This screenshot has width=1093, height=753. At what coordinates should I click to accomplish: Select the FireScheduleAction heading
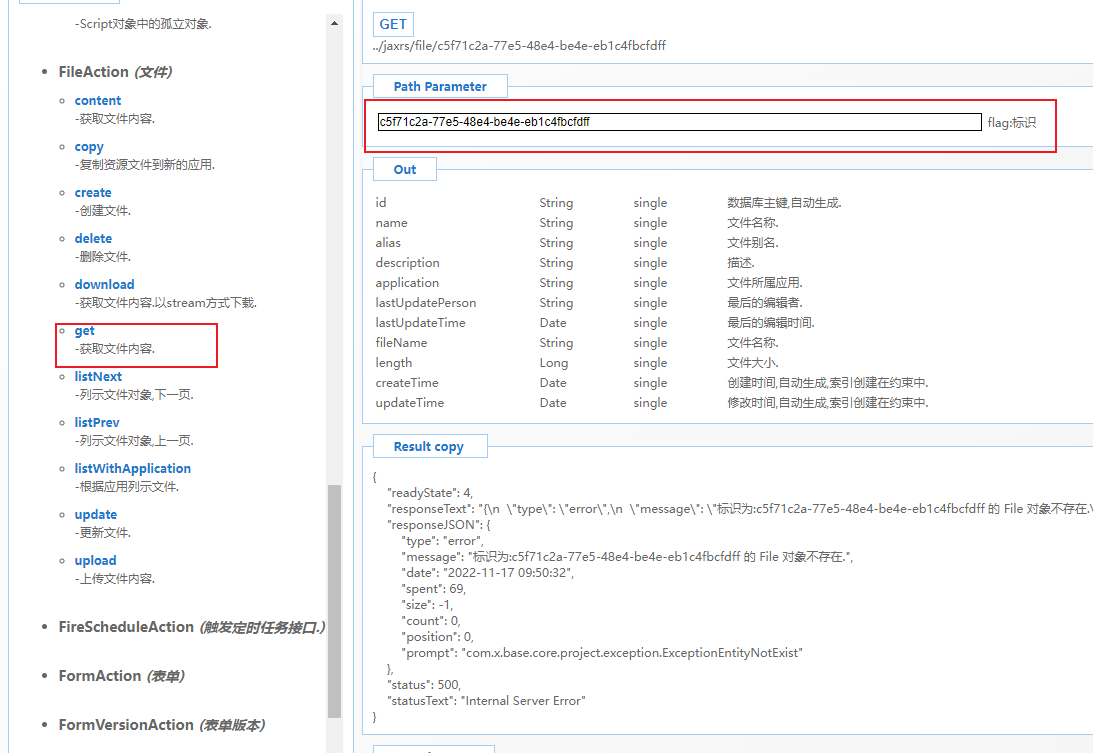click(x=192, y=627)
